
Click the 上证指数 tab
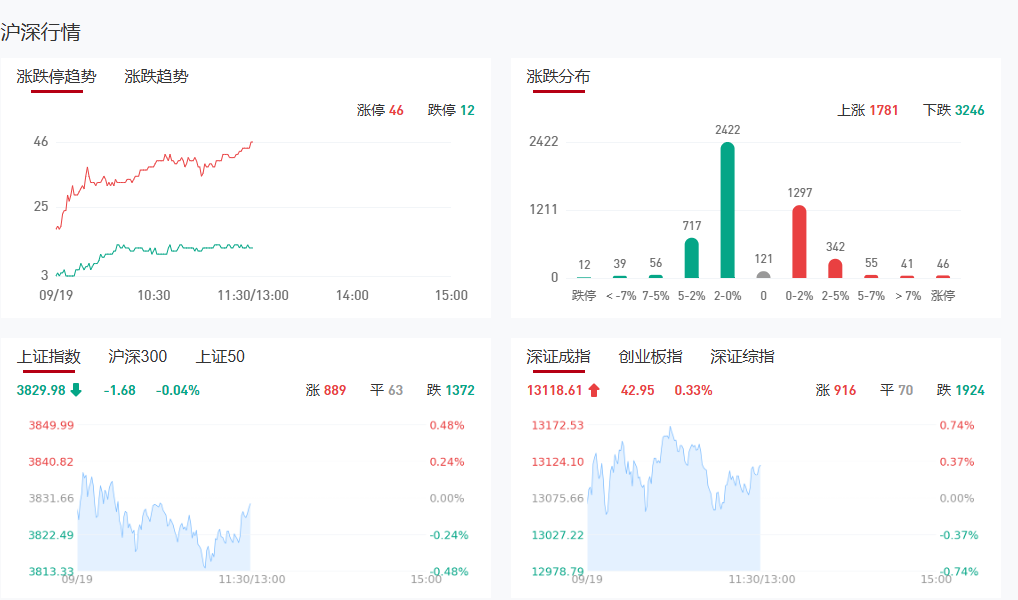point(49,356)
